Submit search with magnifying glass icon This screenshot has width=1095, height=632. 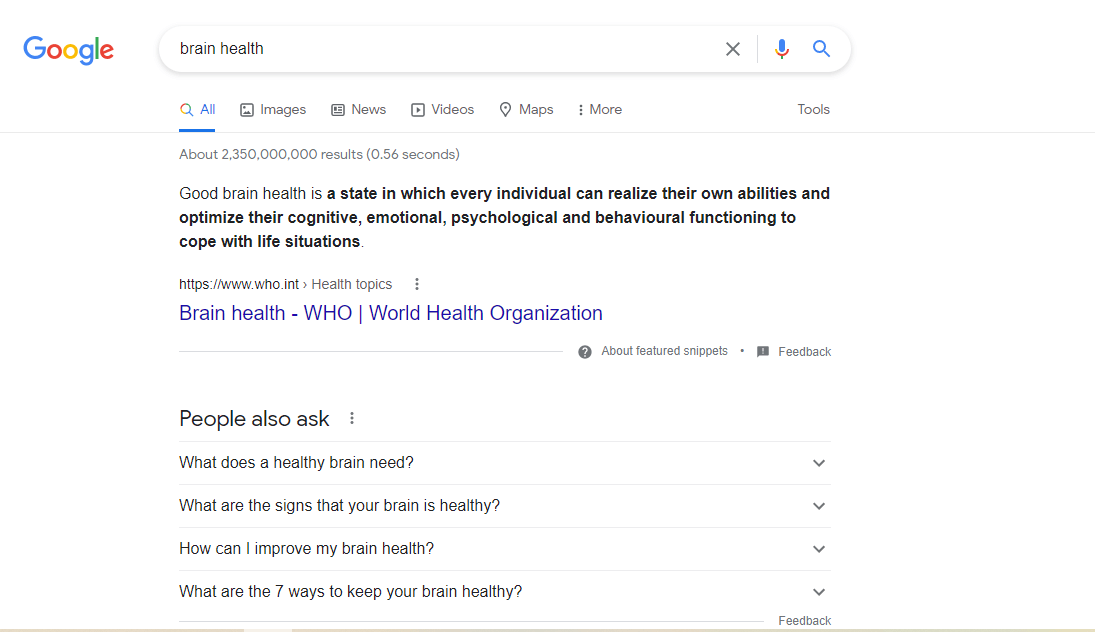(821, 49)
